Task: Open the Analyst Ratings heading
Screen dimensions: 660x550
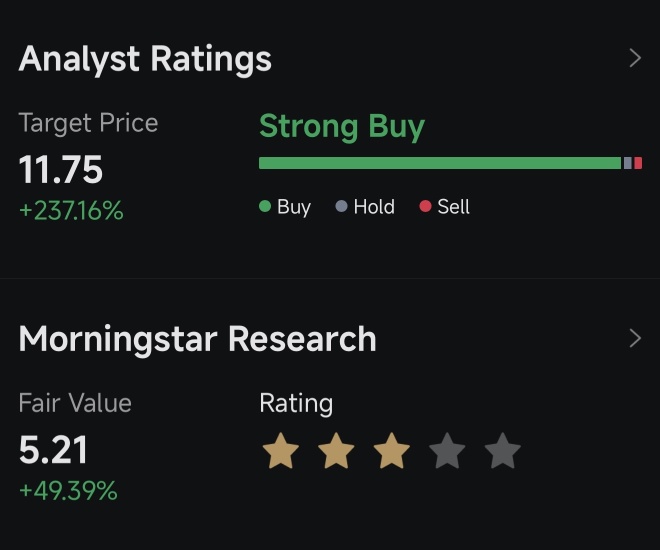Action: point(145,59)
